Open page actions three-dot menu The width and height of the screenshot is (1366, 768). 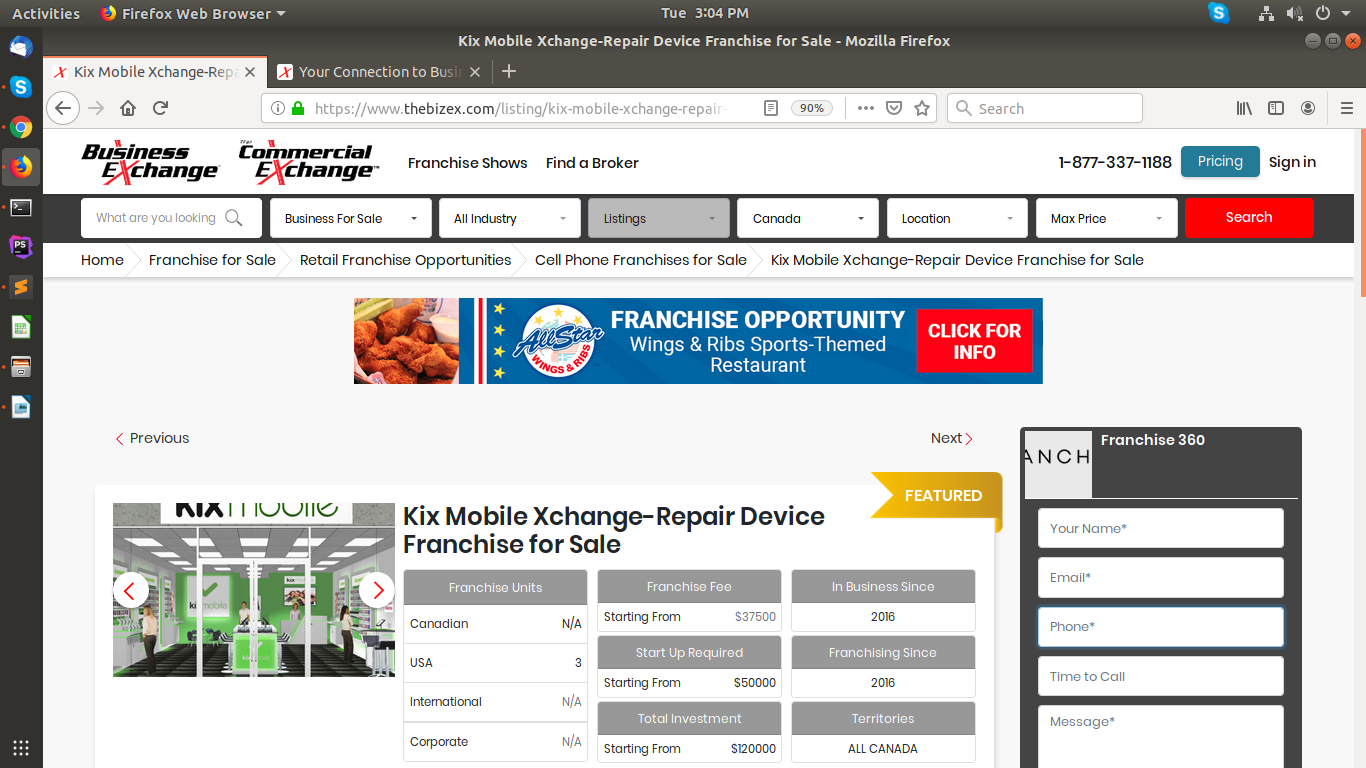(x=866, y=108)
